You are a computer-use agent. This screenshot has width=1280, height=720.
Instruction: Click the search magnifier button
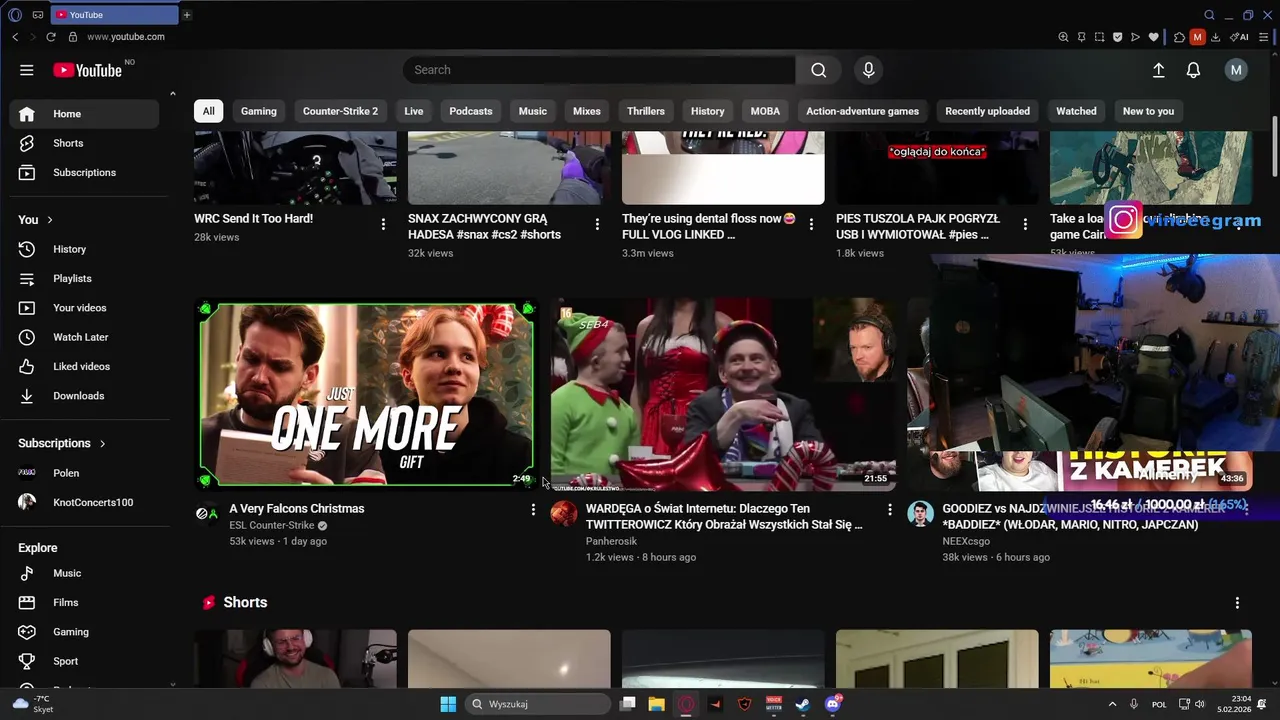[x=819, y=70]
